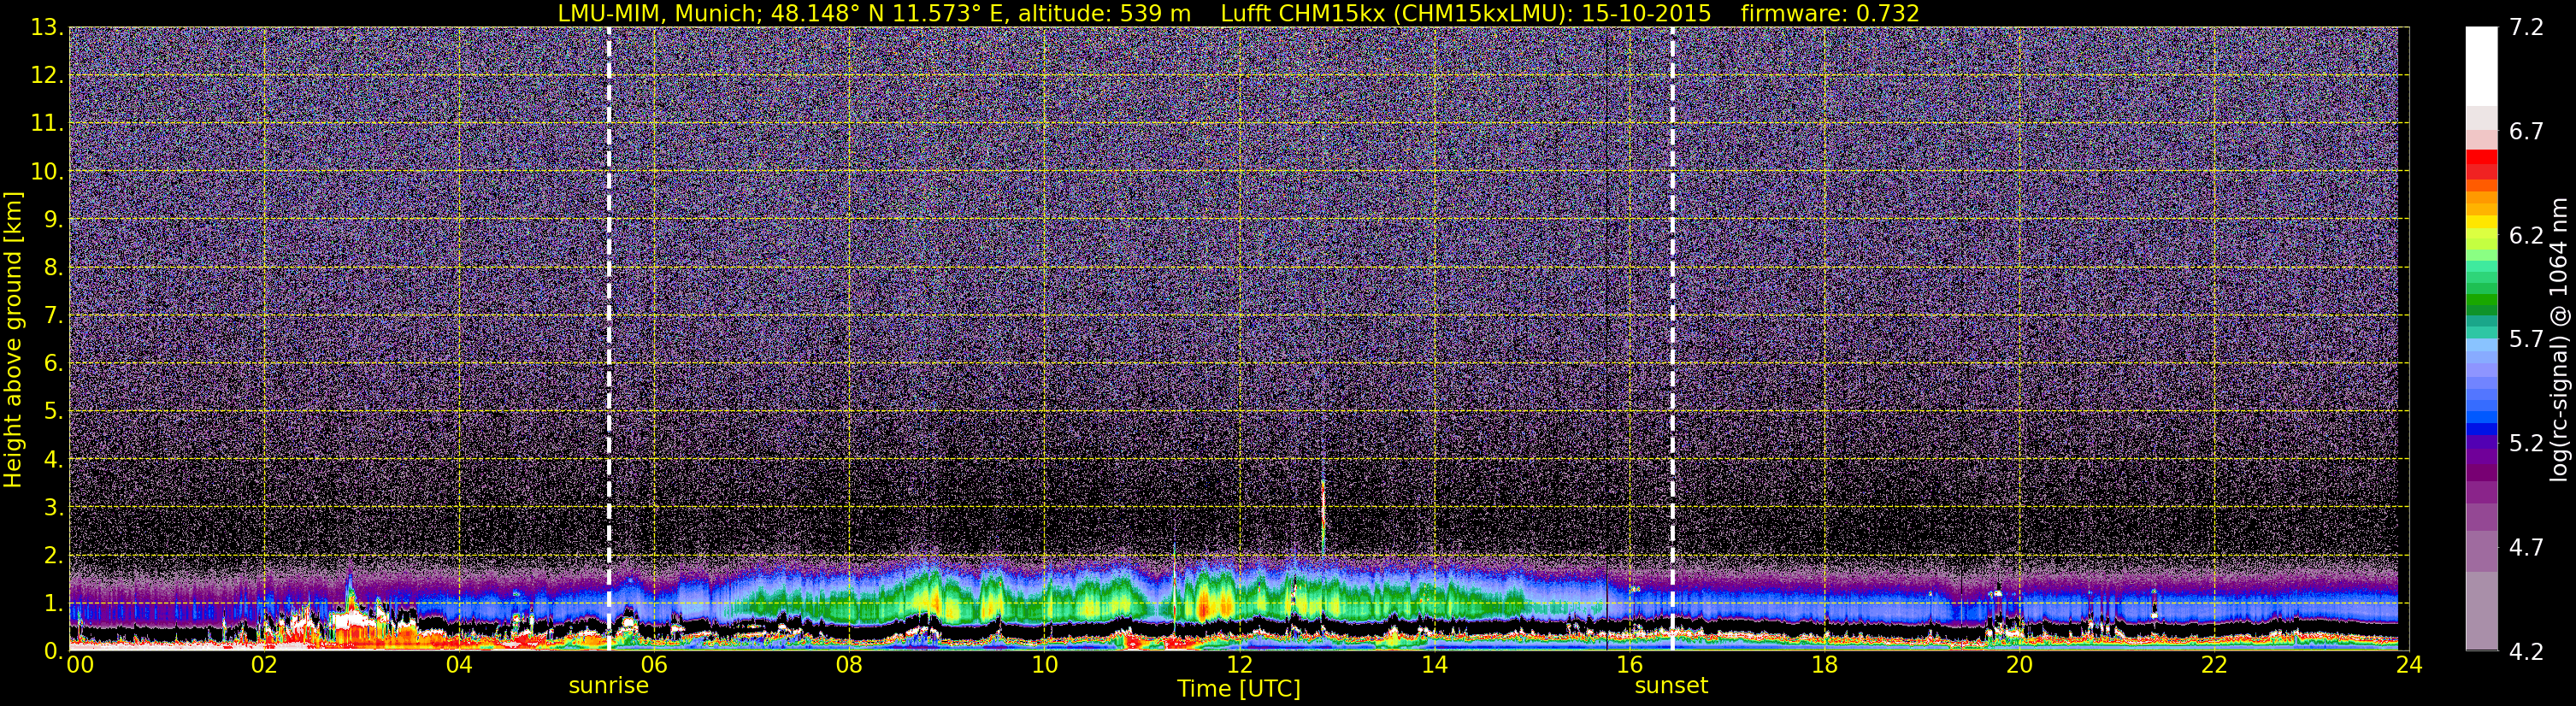Click the '6.2' colorbar tick value
This screenshot has width=2576, height=706.
coord(2526,235)
